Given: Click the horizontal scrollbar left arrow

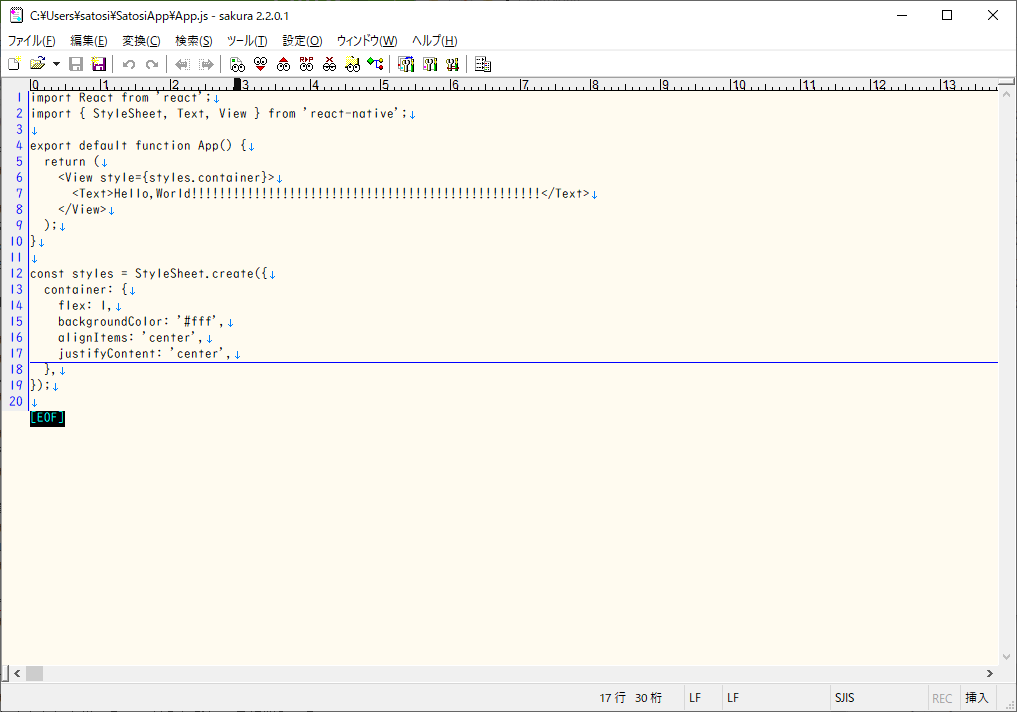Looking at the screenshot, I should [x=17, y=674].
